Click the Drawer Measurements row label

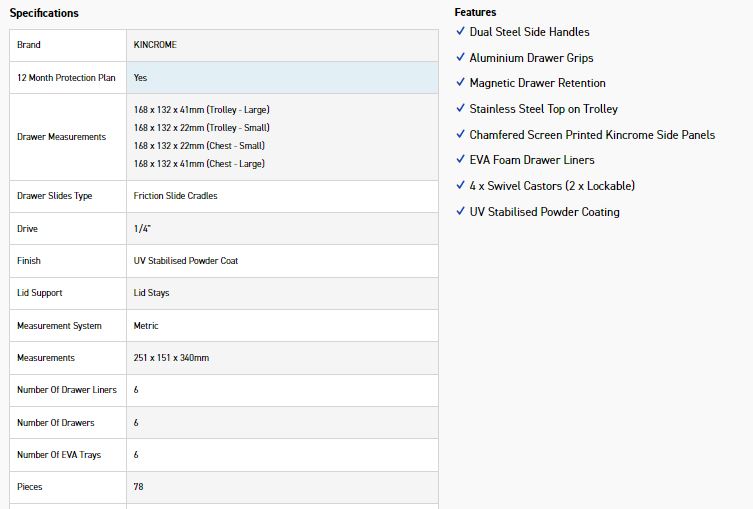(61, 137)
